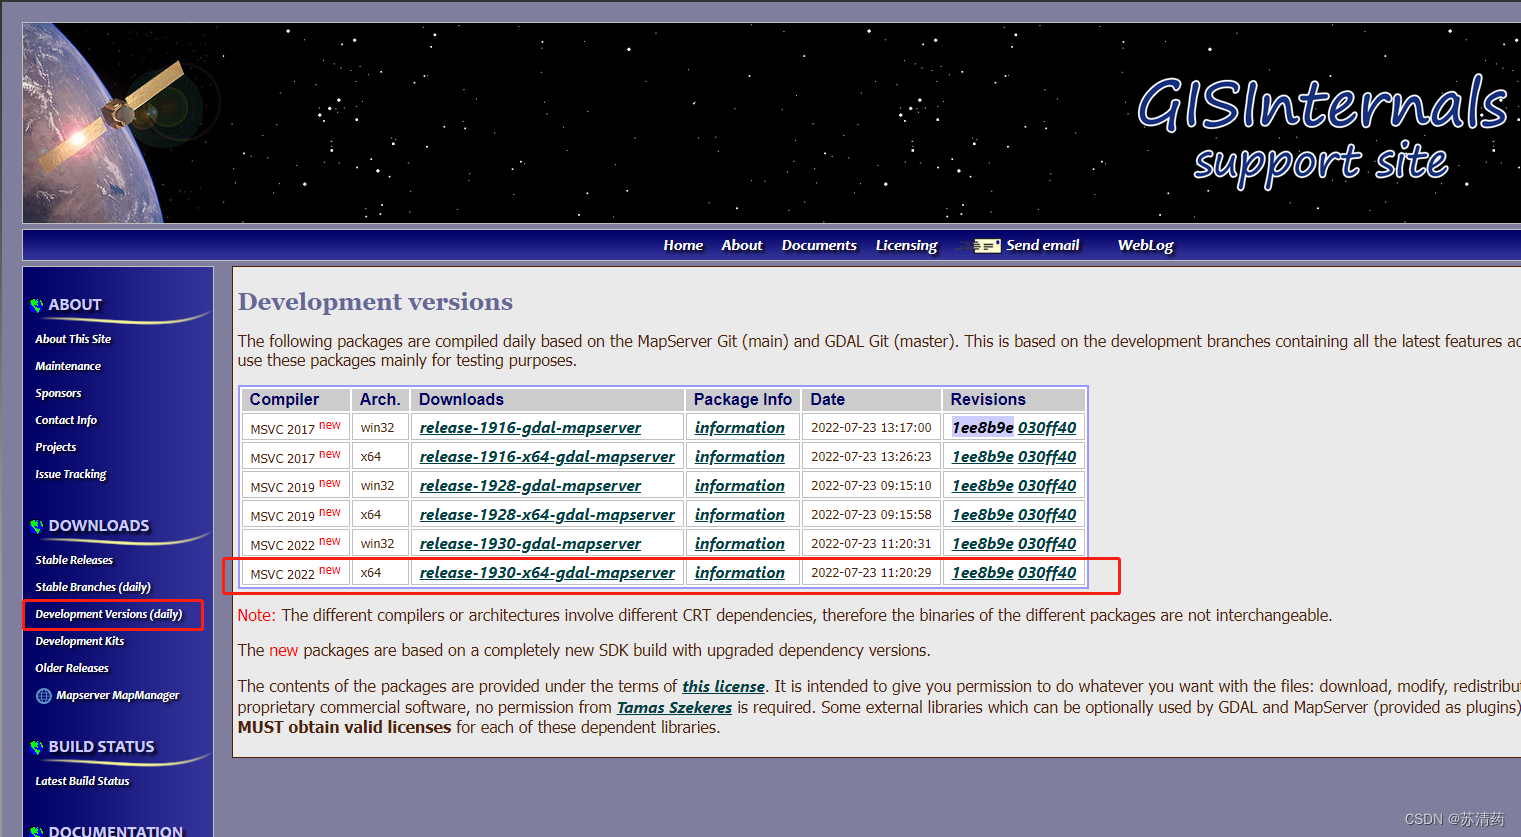Open information for release-1916-x64 row
Image resolution: width=1521 pixels, height=837 pixels.
pos(740,457)
